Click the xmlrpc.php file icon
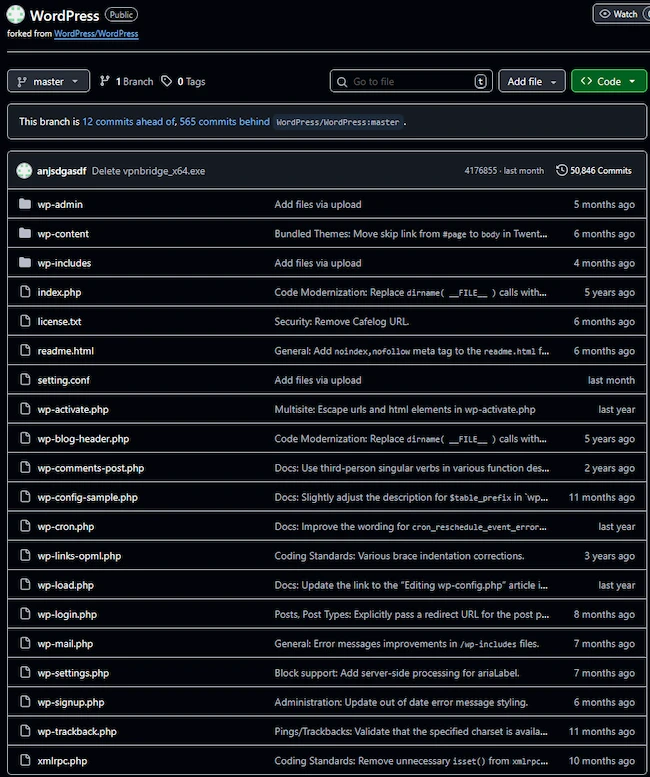 (25, 759)
